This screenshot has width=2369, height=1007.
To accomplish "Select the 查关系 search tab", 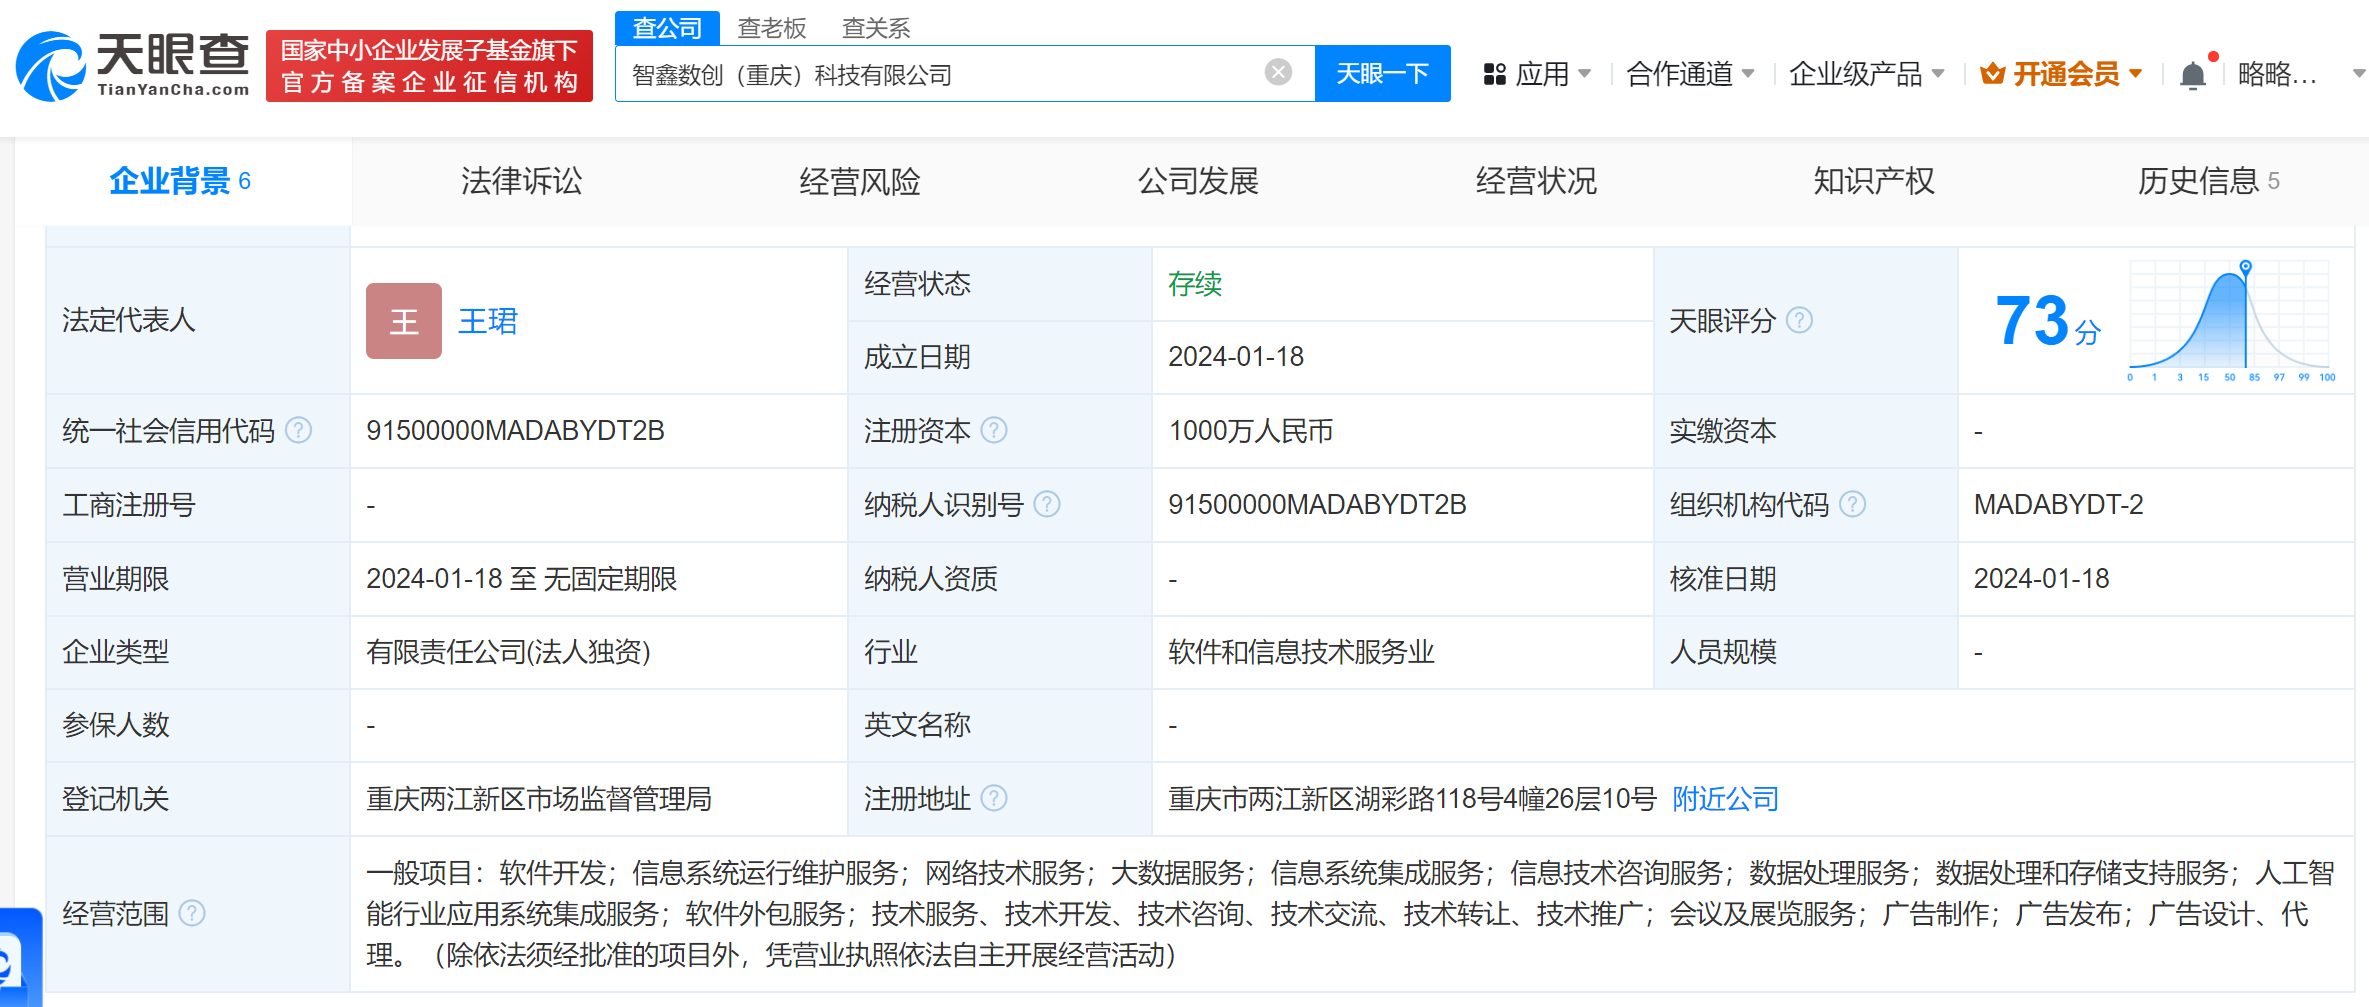I will (x=876, y=28).
